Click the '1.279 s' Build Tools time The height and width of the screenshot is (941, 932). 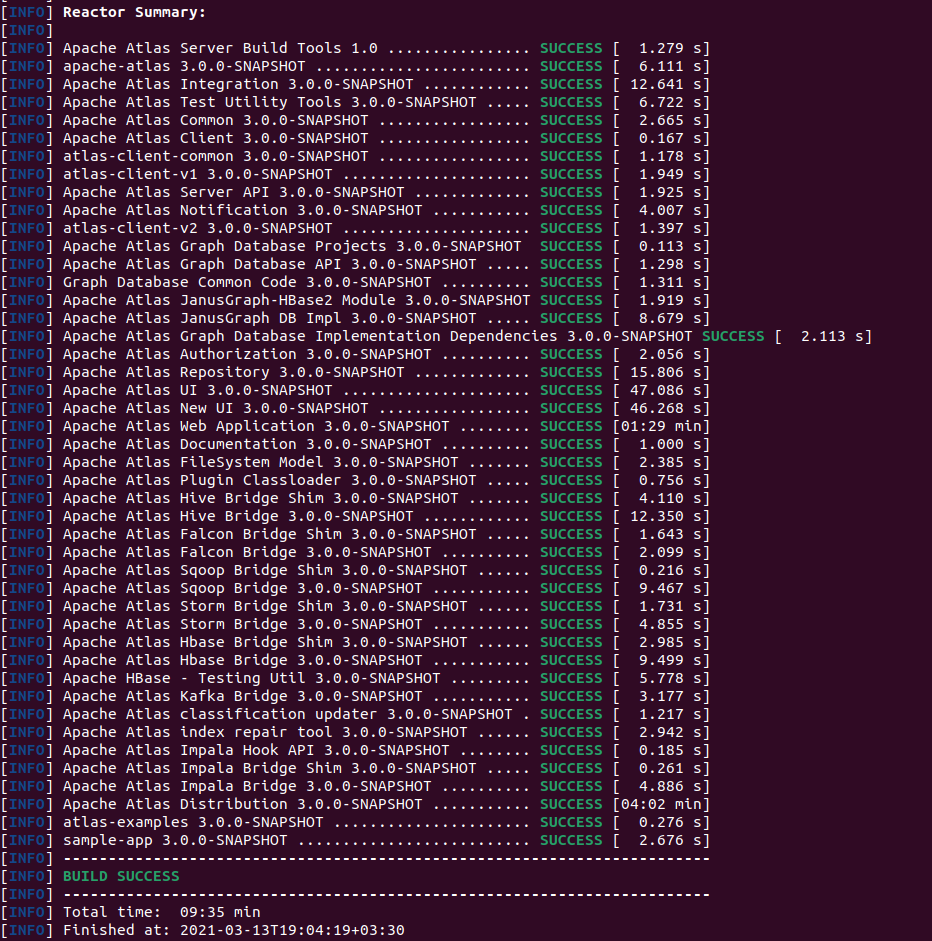pyautogui.click(x=670, y=48)
